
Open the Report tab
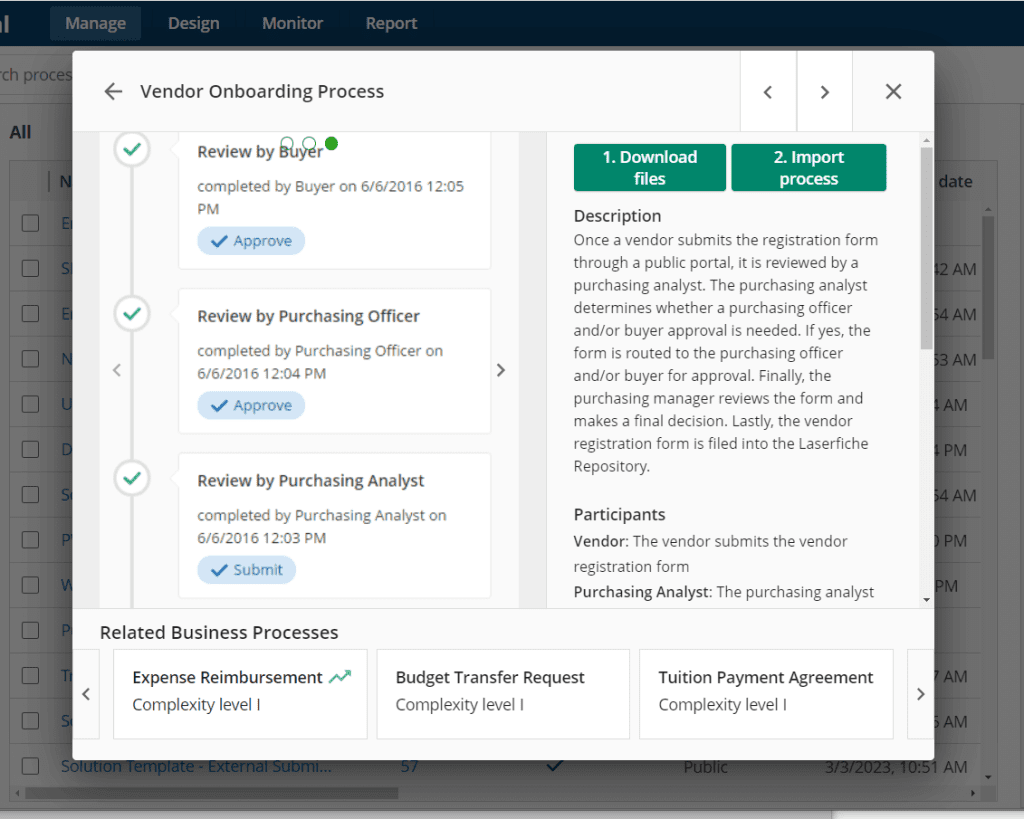tap(391, 24)
